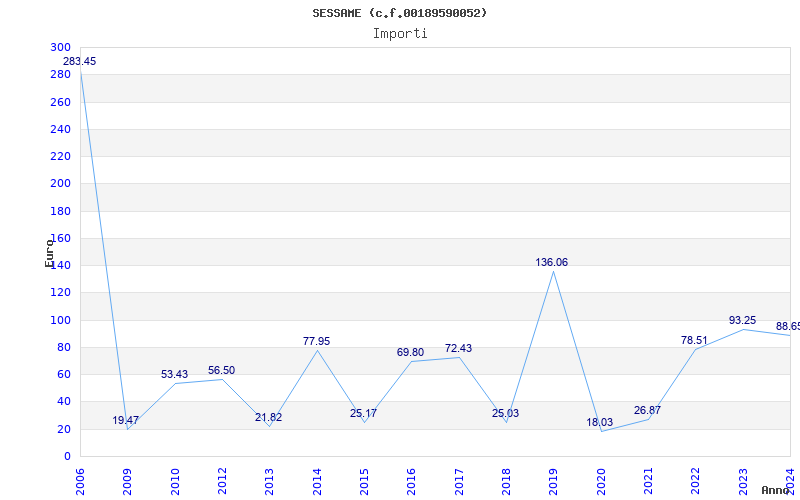
Task: Click the 283.45 data point label
Action: pos(80,62)
